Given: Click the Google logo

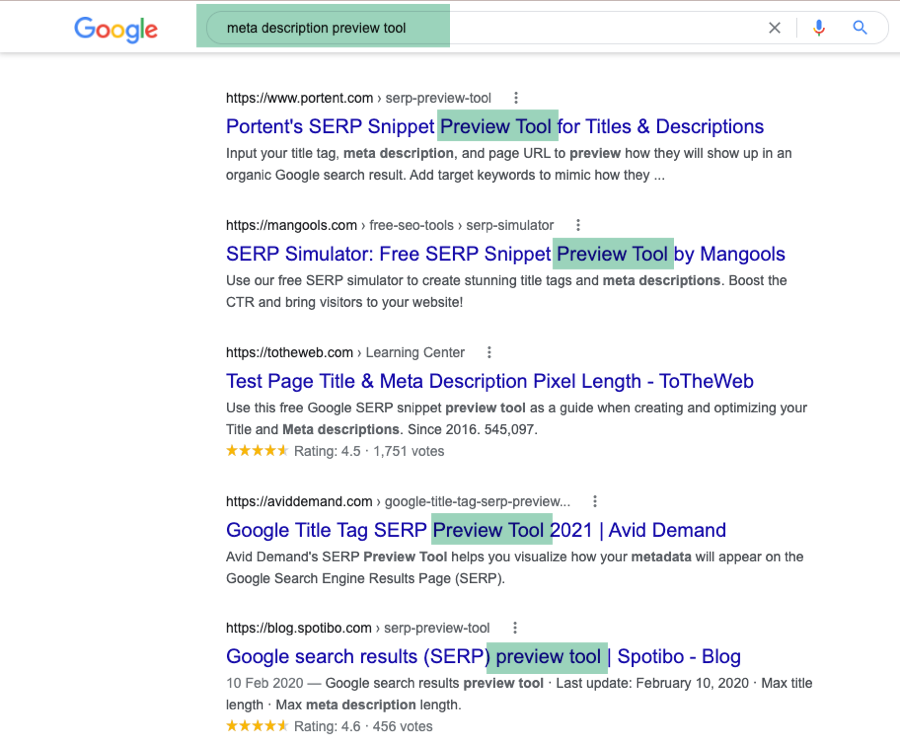Looking at the screenshot, I should pyautogui.click(x=116, y=29).
